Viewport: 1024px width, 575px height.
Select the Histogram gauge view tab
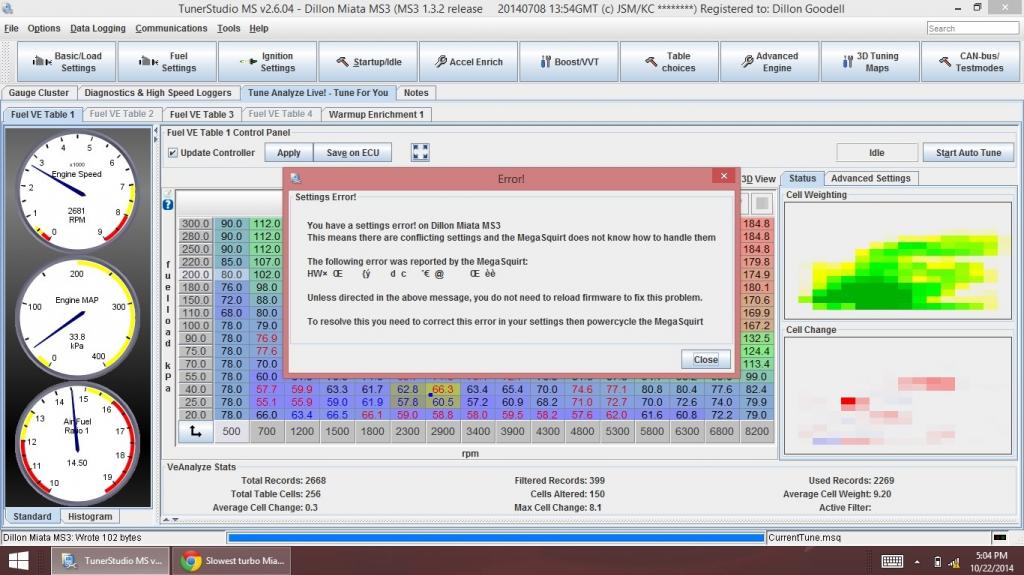pos(90,516)
